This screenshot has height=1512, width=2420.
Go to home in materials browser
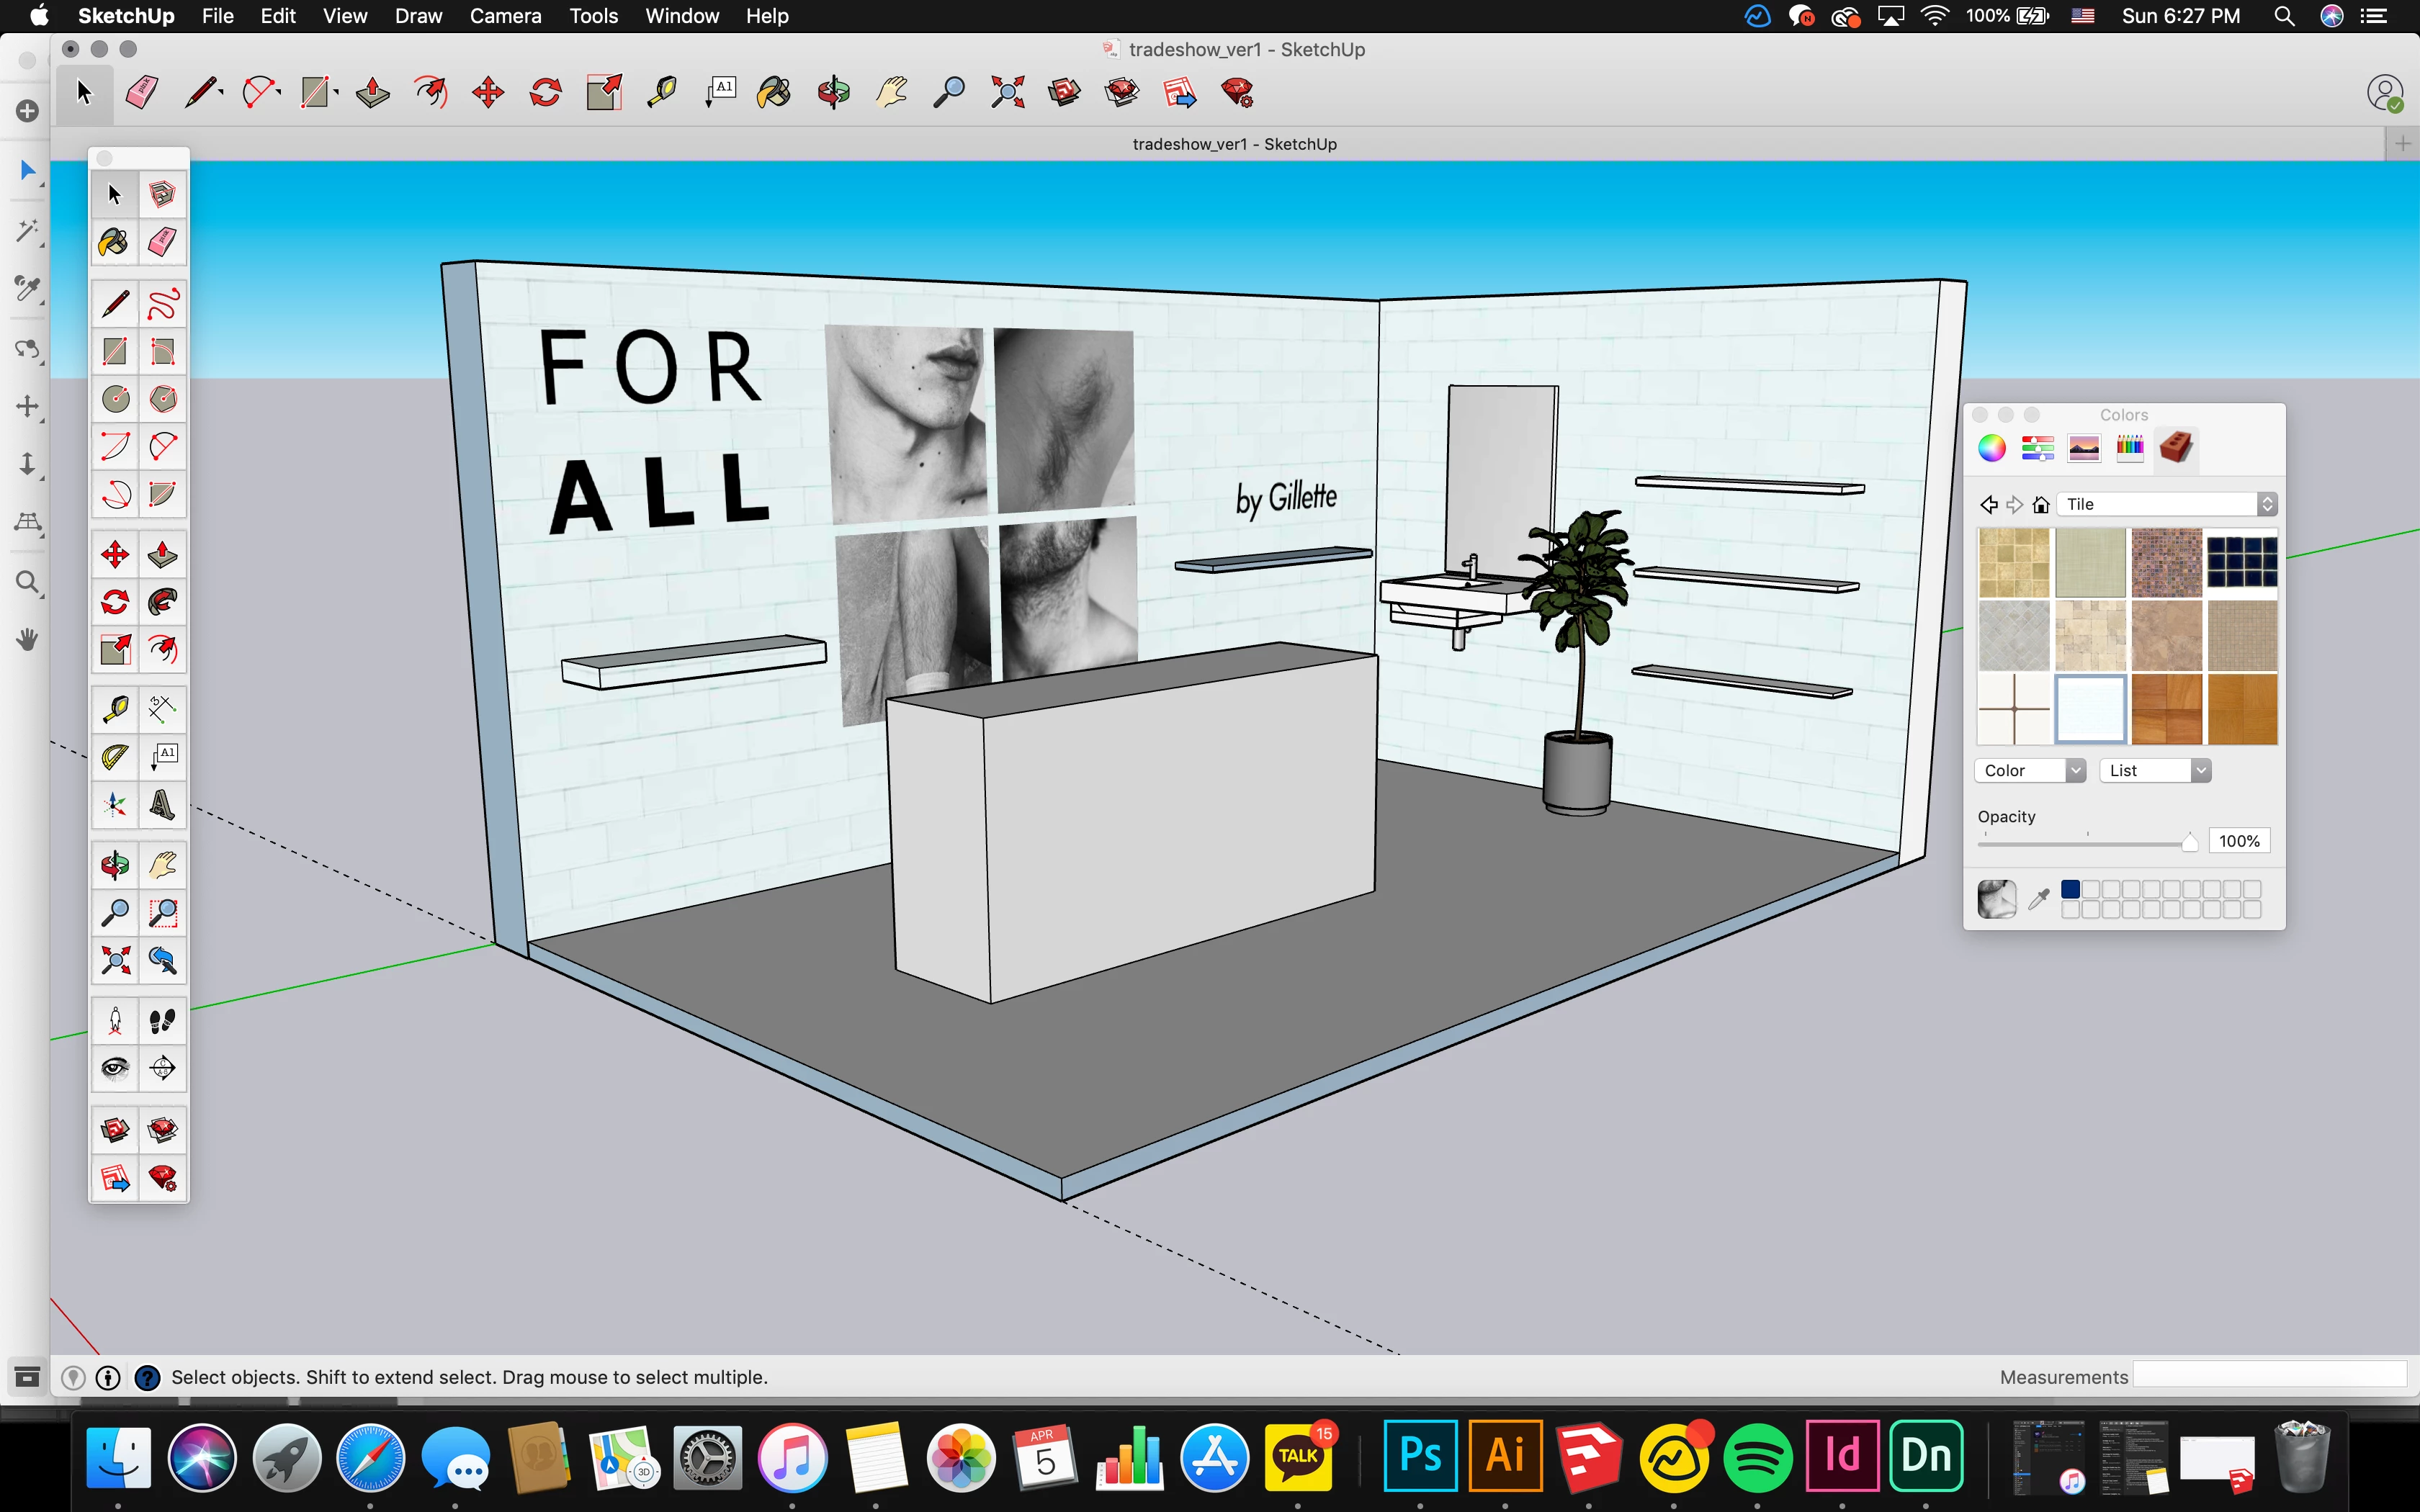pos(2041,504)
